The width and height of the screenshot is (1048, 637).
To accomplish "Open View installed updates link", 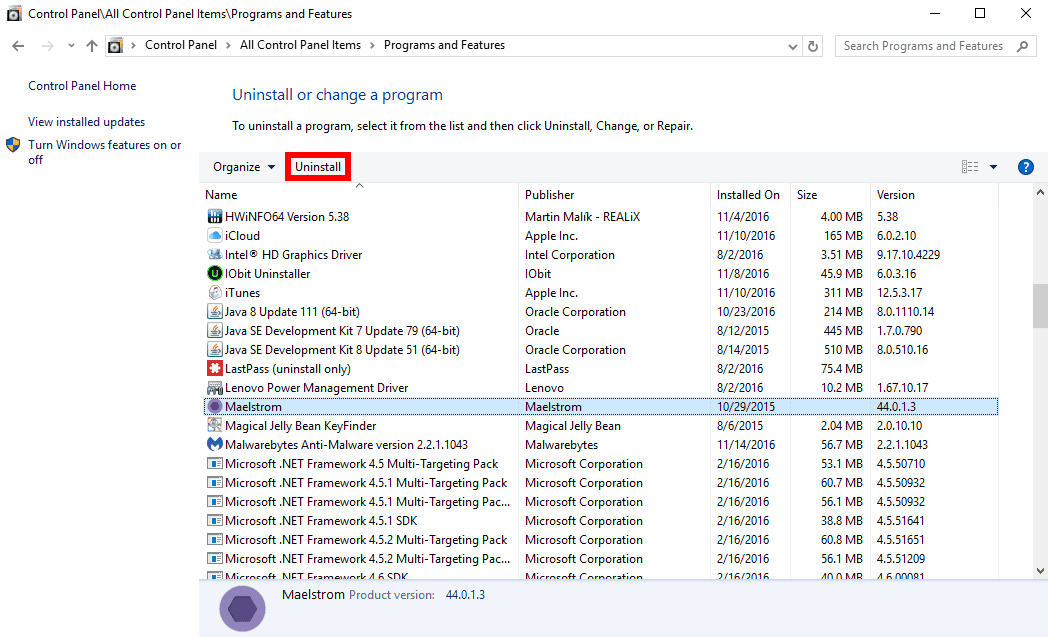I will [x=86, y=122].
